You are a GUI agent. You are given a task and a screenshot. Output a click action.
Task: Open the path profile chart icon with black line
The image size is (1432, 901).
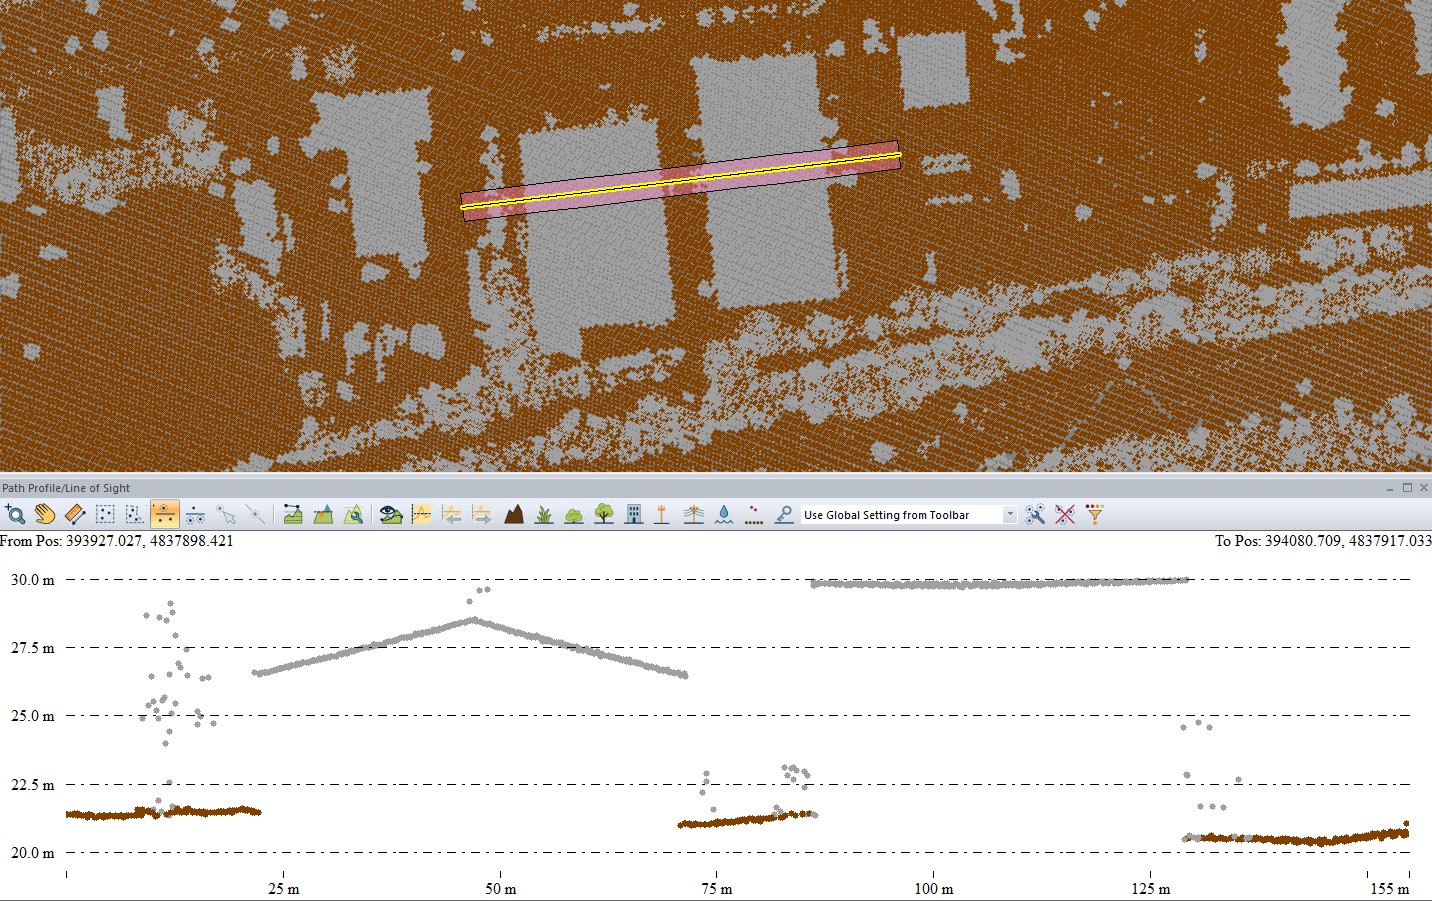tap(292, 514)
